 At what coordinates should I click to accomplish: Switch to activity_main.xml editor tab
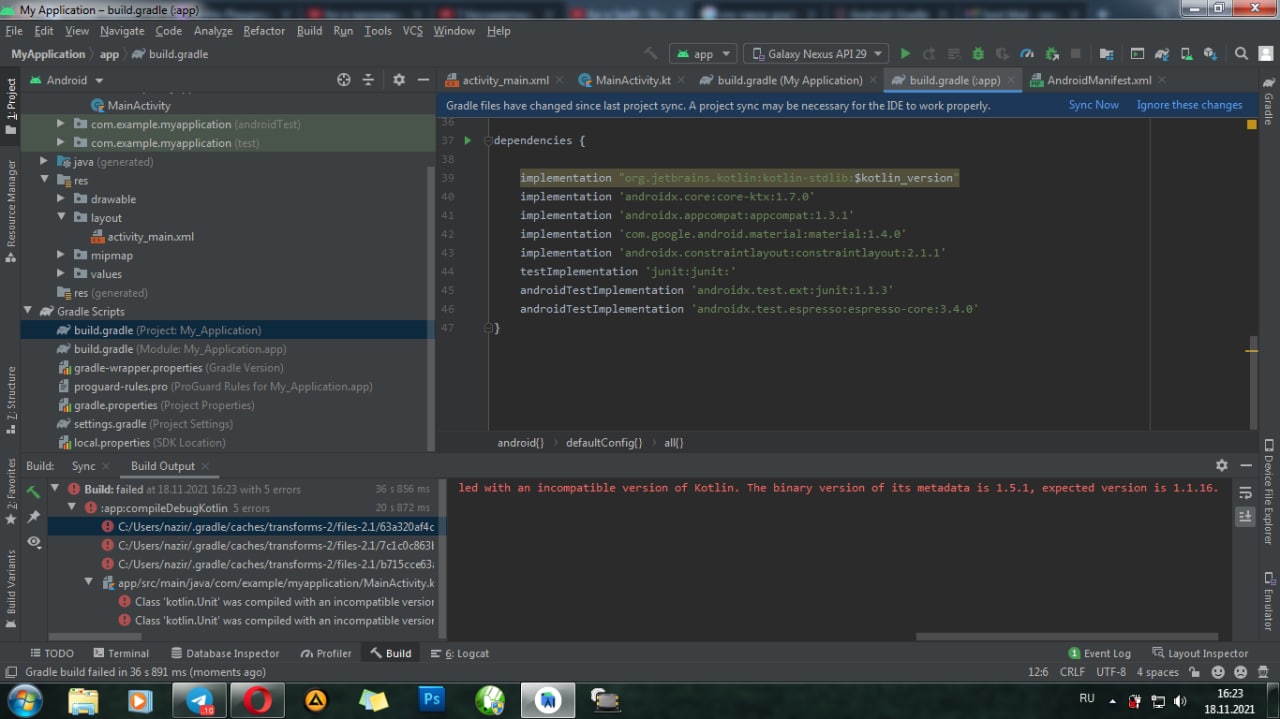click(x=506, y=80)
